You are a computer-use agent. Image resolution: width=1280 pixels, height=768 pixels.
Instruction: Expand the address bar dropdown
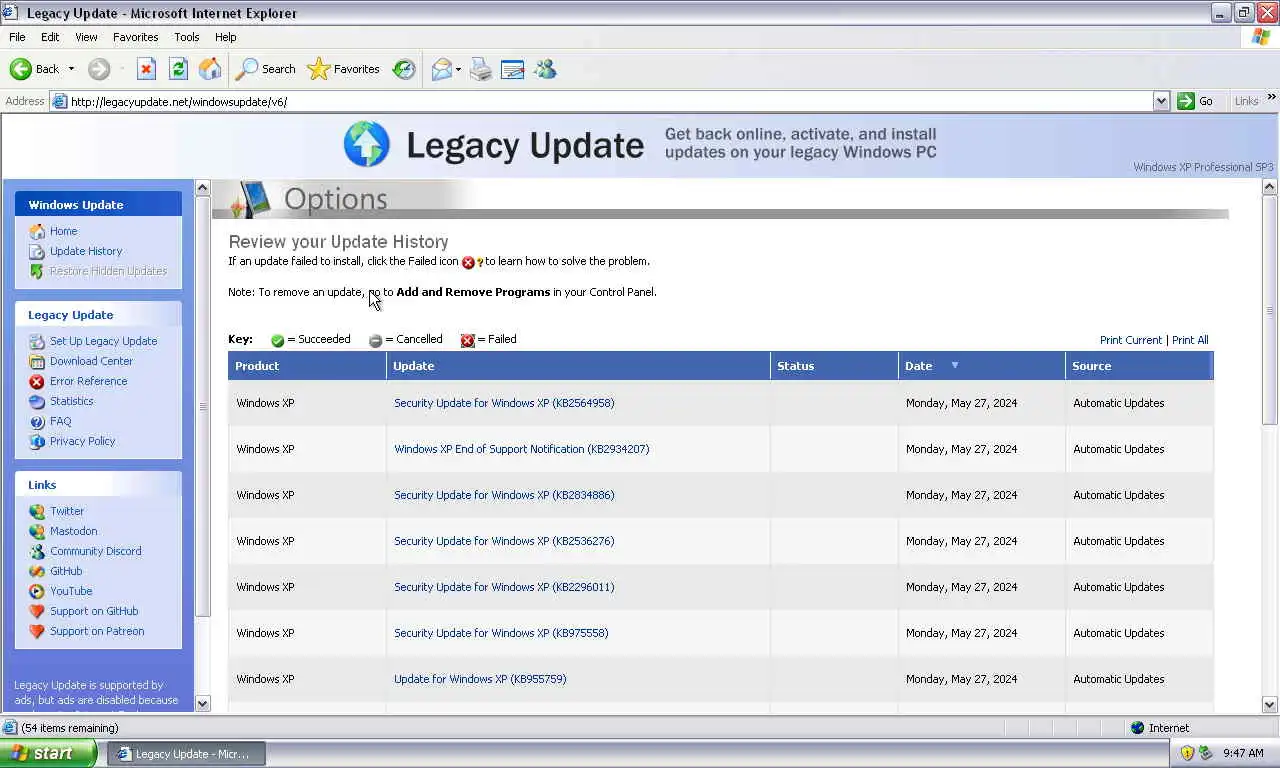click(1161, 101)
